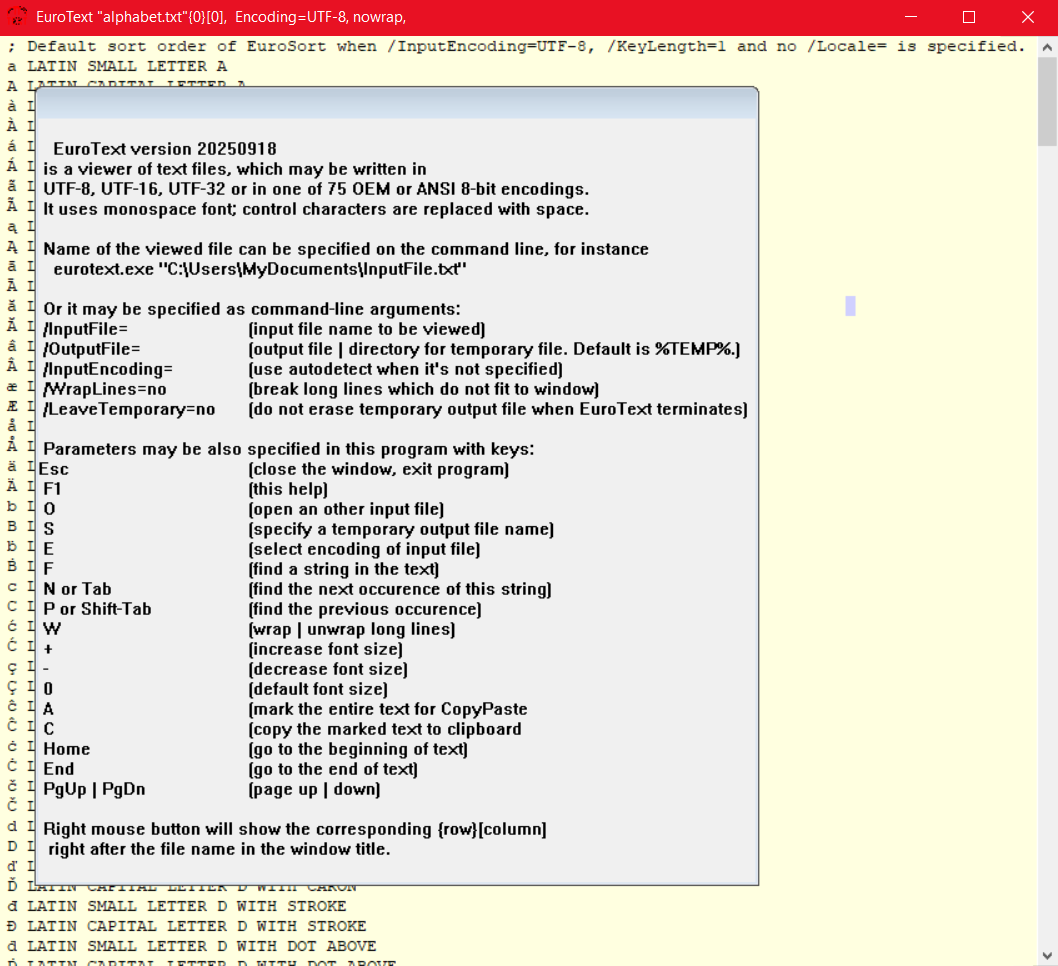
Task: Click the small highlighted block in help panel
Action: click(850, 306)
